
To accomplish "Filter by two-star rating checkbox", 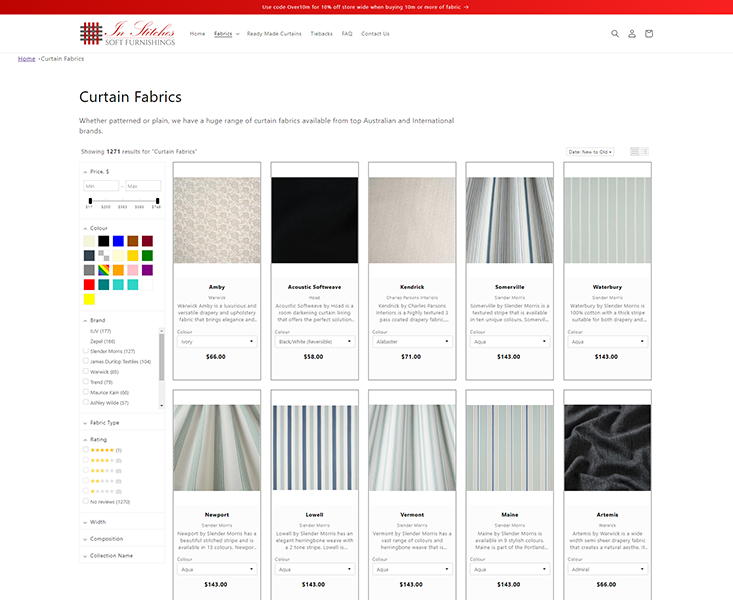I will point(86,480).
